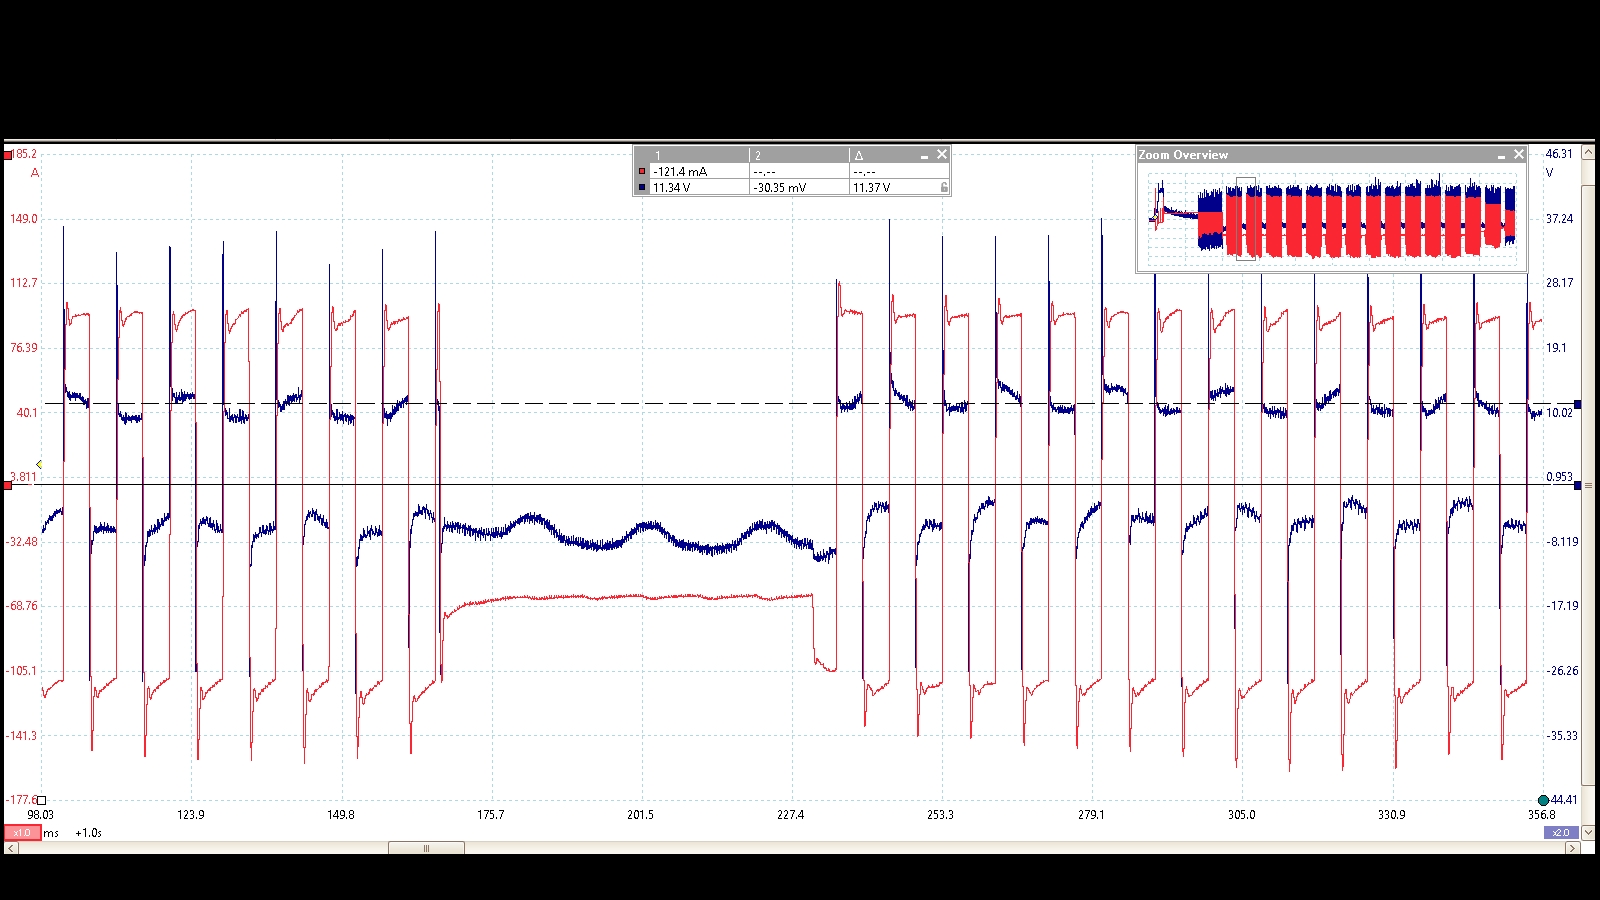
Task: Click the 175.7 time axis label
Action: tap(491, 815)
